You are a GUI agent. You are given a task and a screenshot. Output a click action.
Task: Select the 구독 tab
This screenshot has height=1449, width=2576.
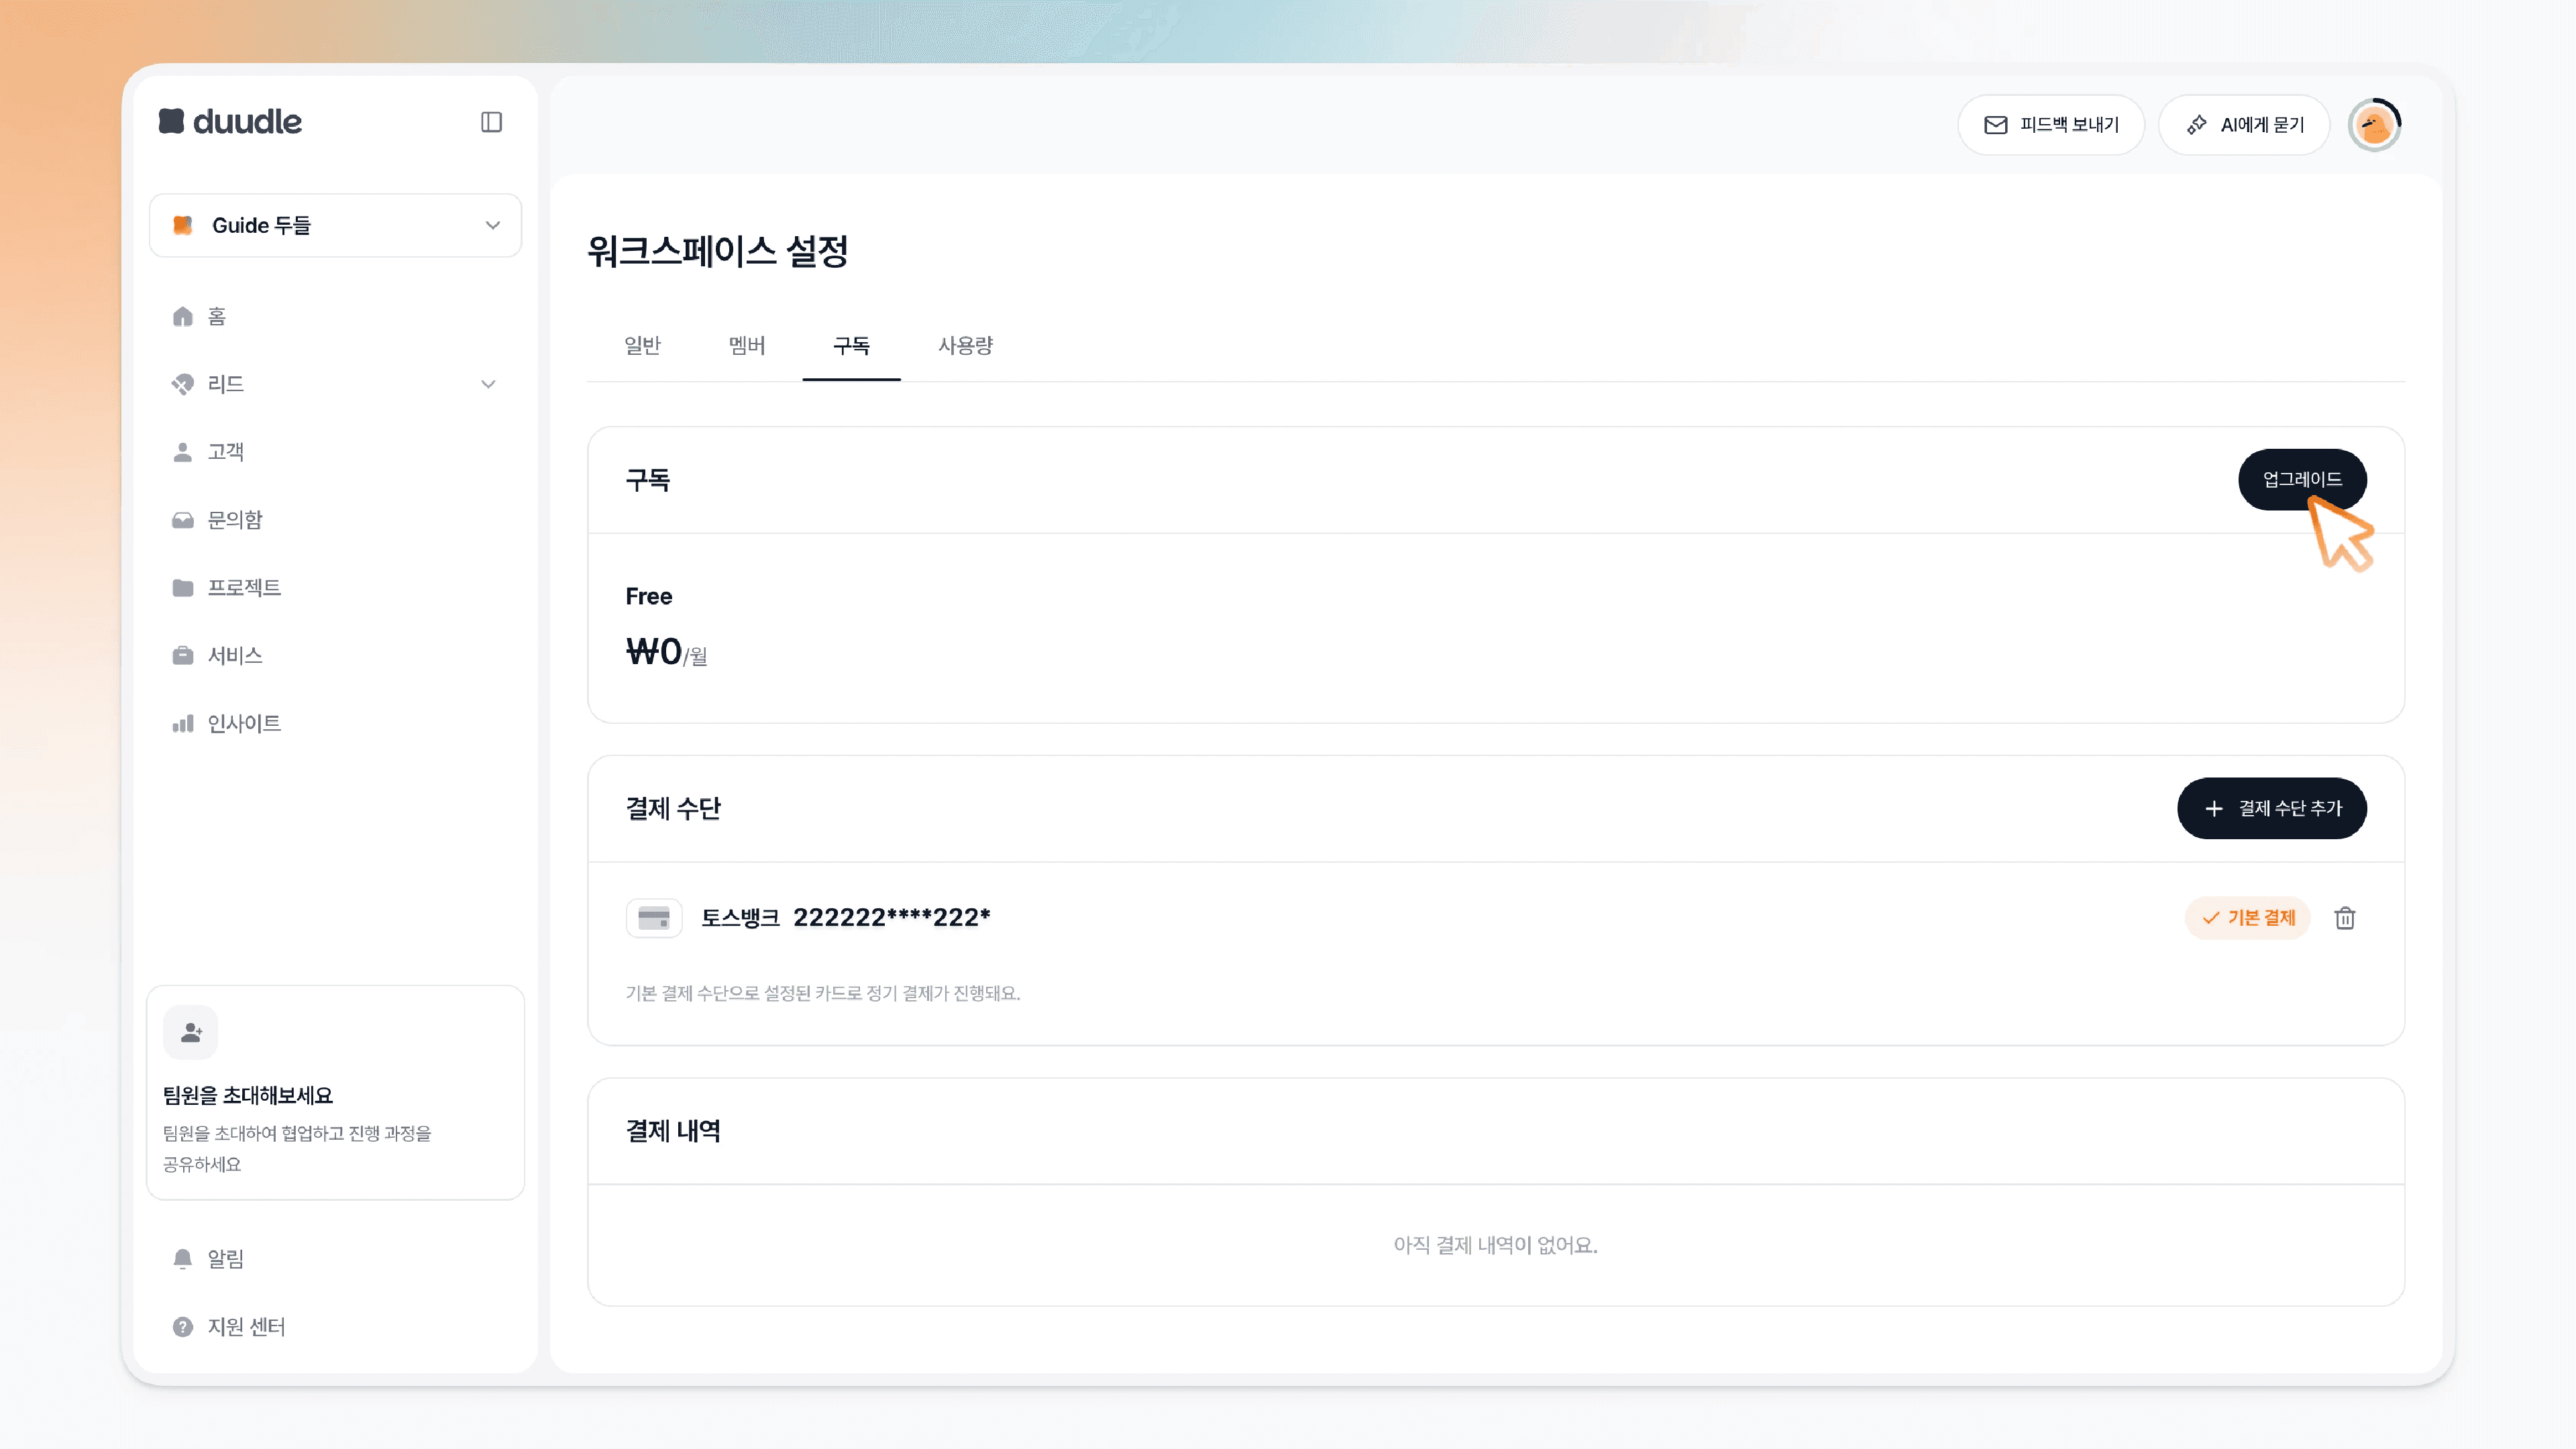coord(851,346)
